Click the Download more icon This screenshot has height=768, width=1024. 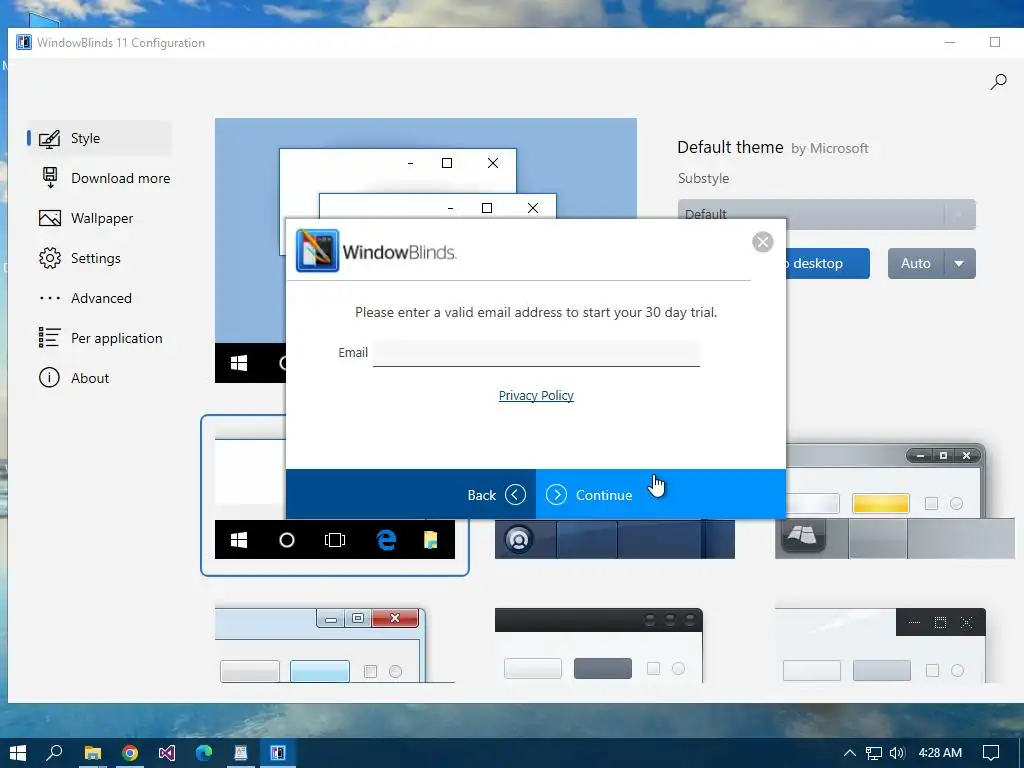(x=50, y=178)
